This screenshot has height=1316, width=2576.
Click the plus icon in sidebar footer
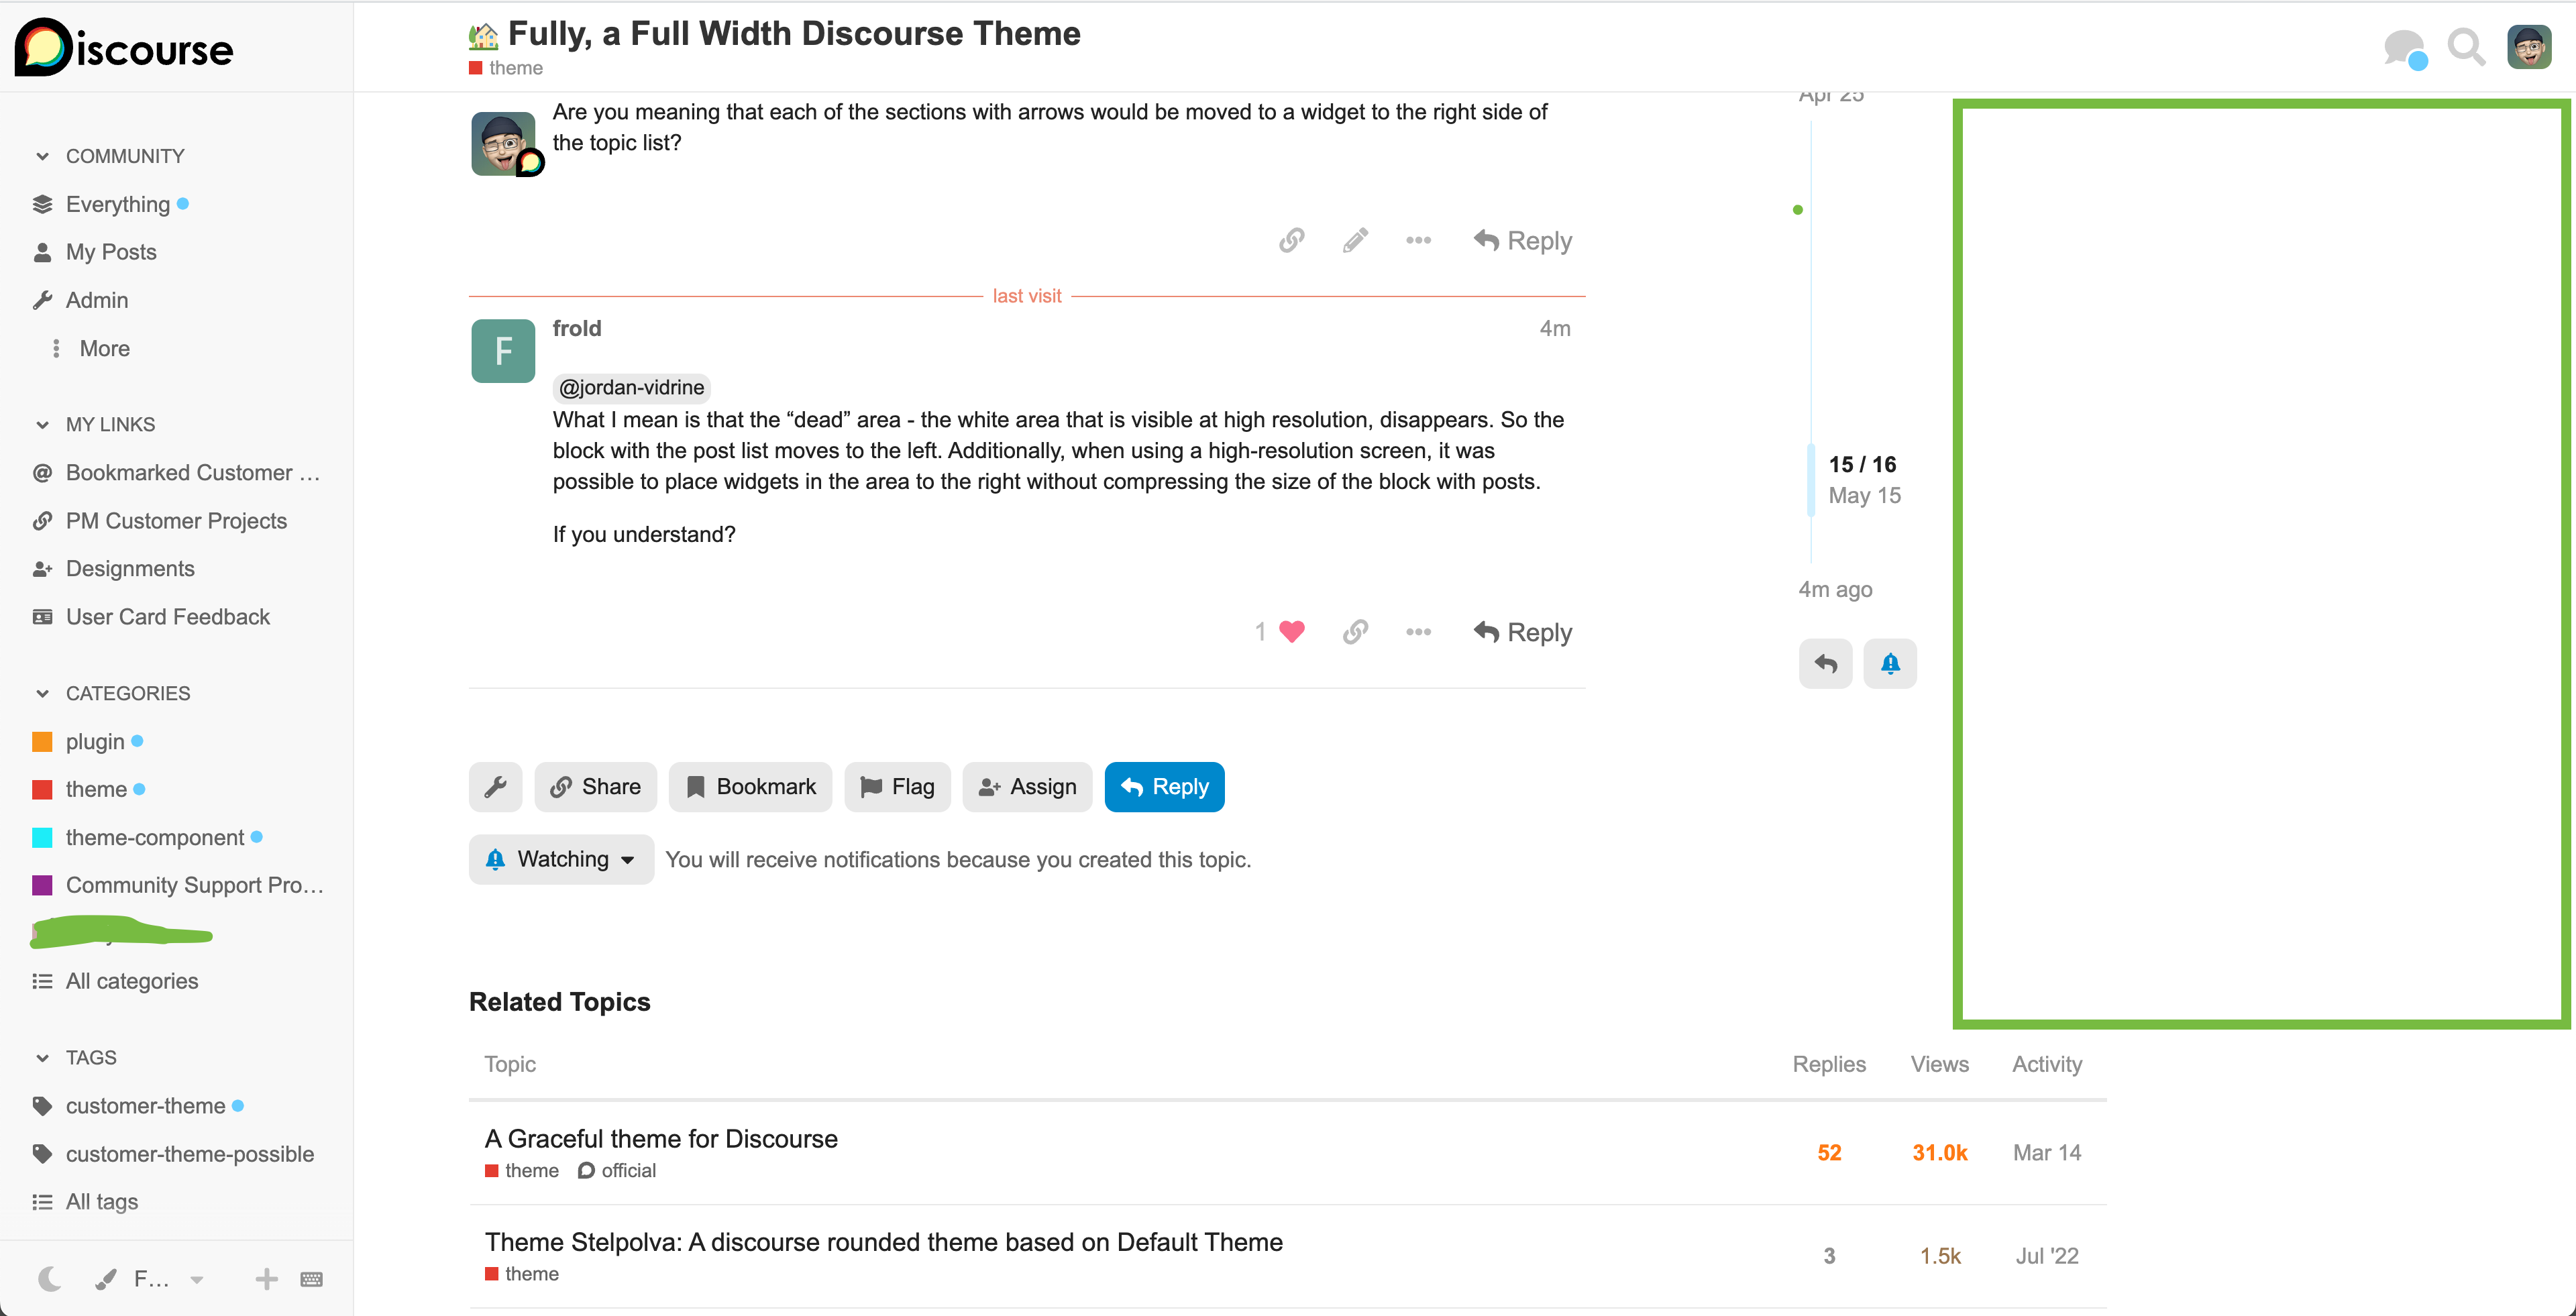pos(266,1279)
